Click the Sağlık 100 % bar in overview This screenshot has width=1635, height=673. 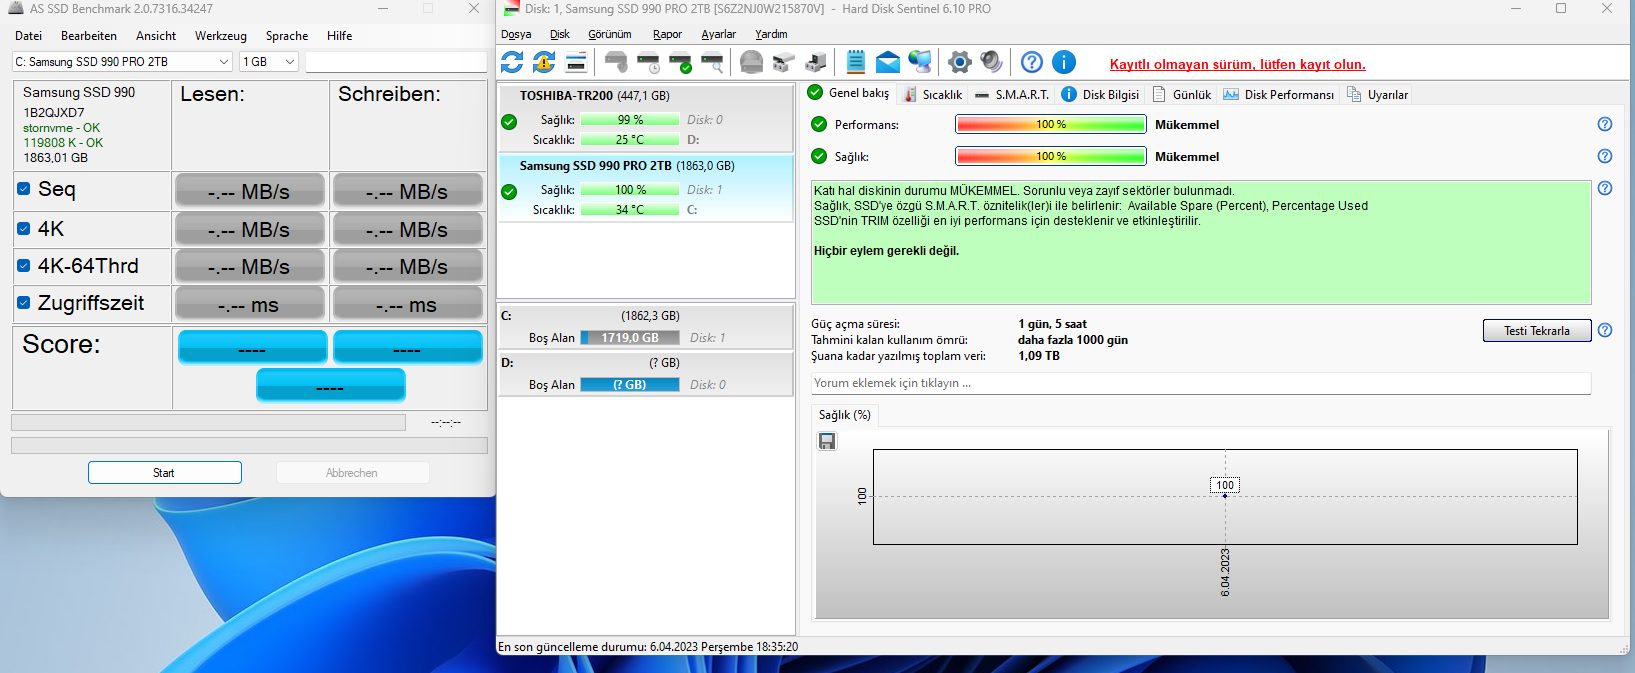[1050, 156]
